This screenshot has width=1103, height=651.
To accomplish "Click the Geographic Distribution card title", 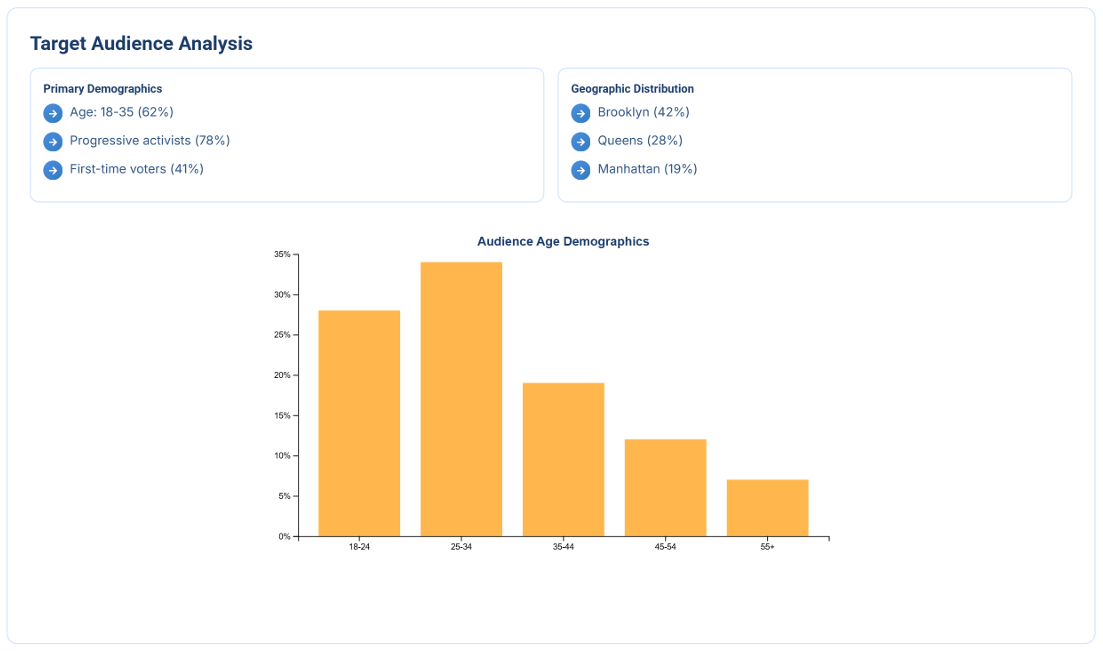I will 632,89.
